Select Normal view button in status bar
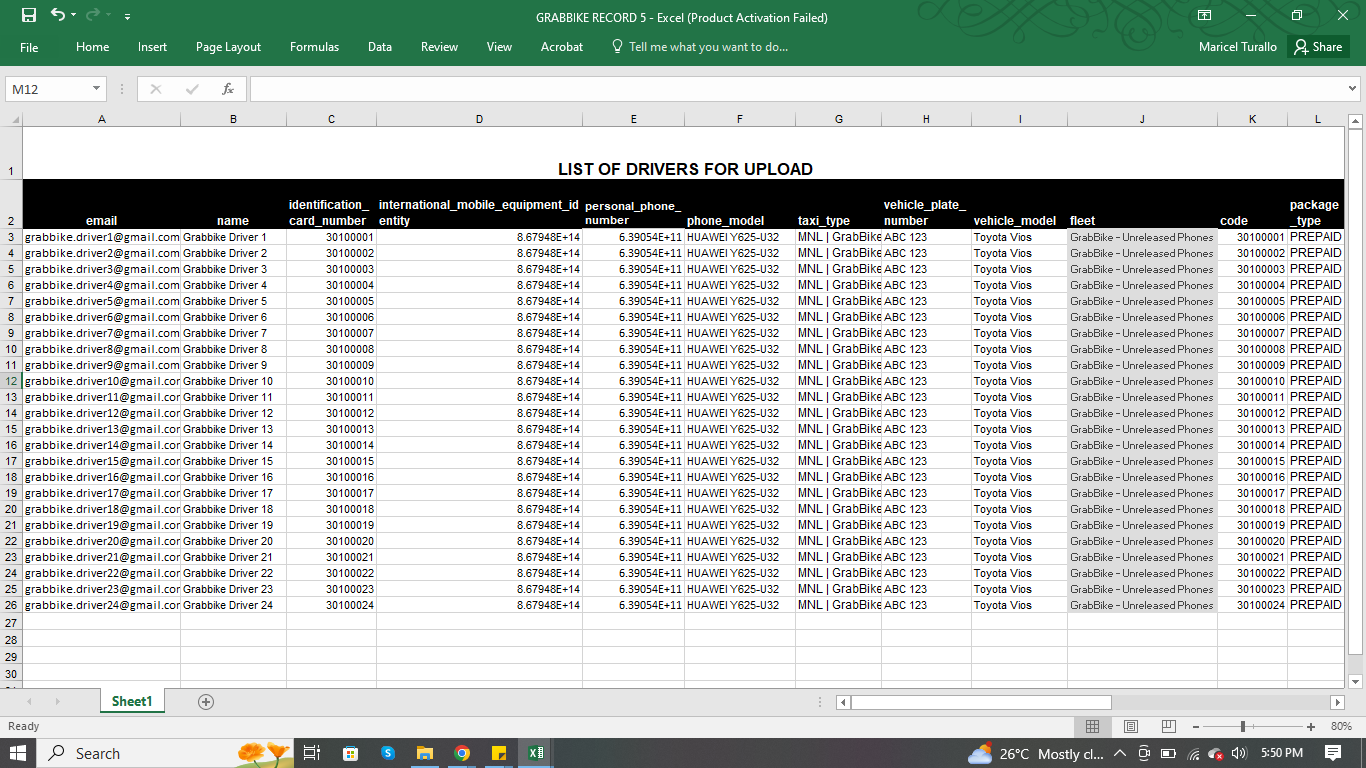 pyautogui.click(x=1093, y=726)
